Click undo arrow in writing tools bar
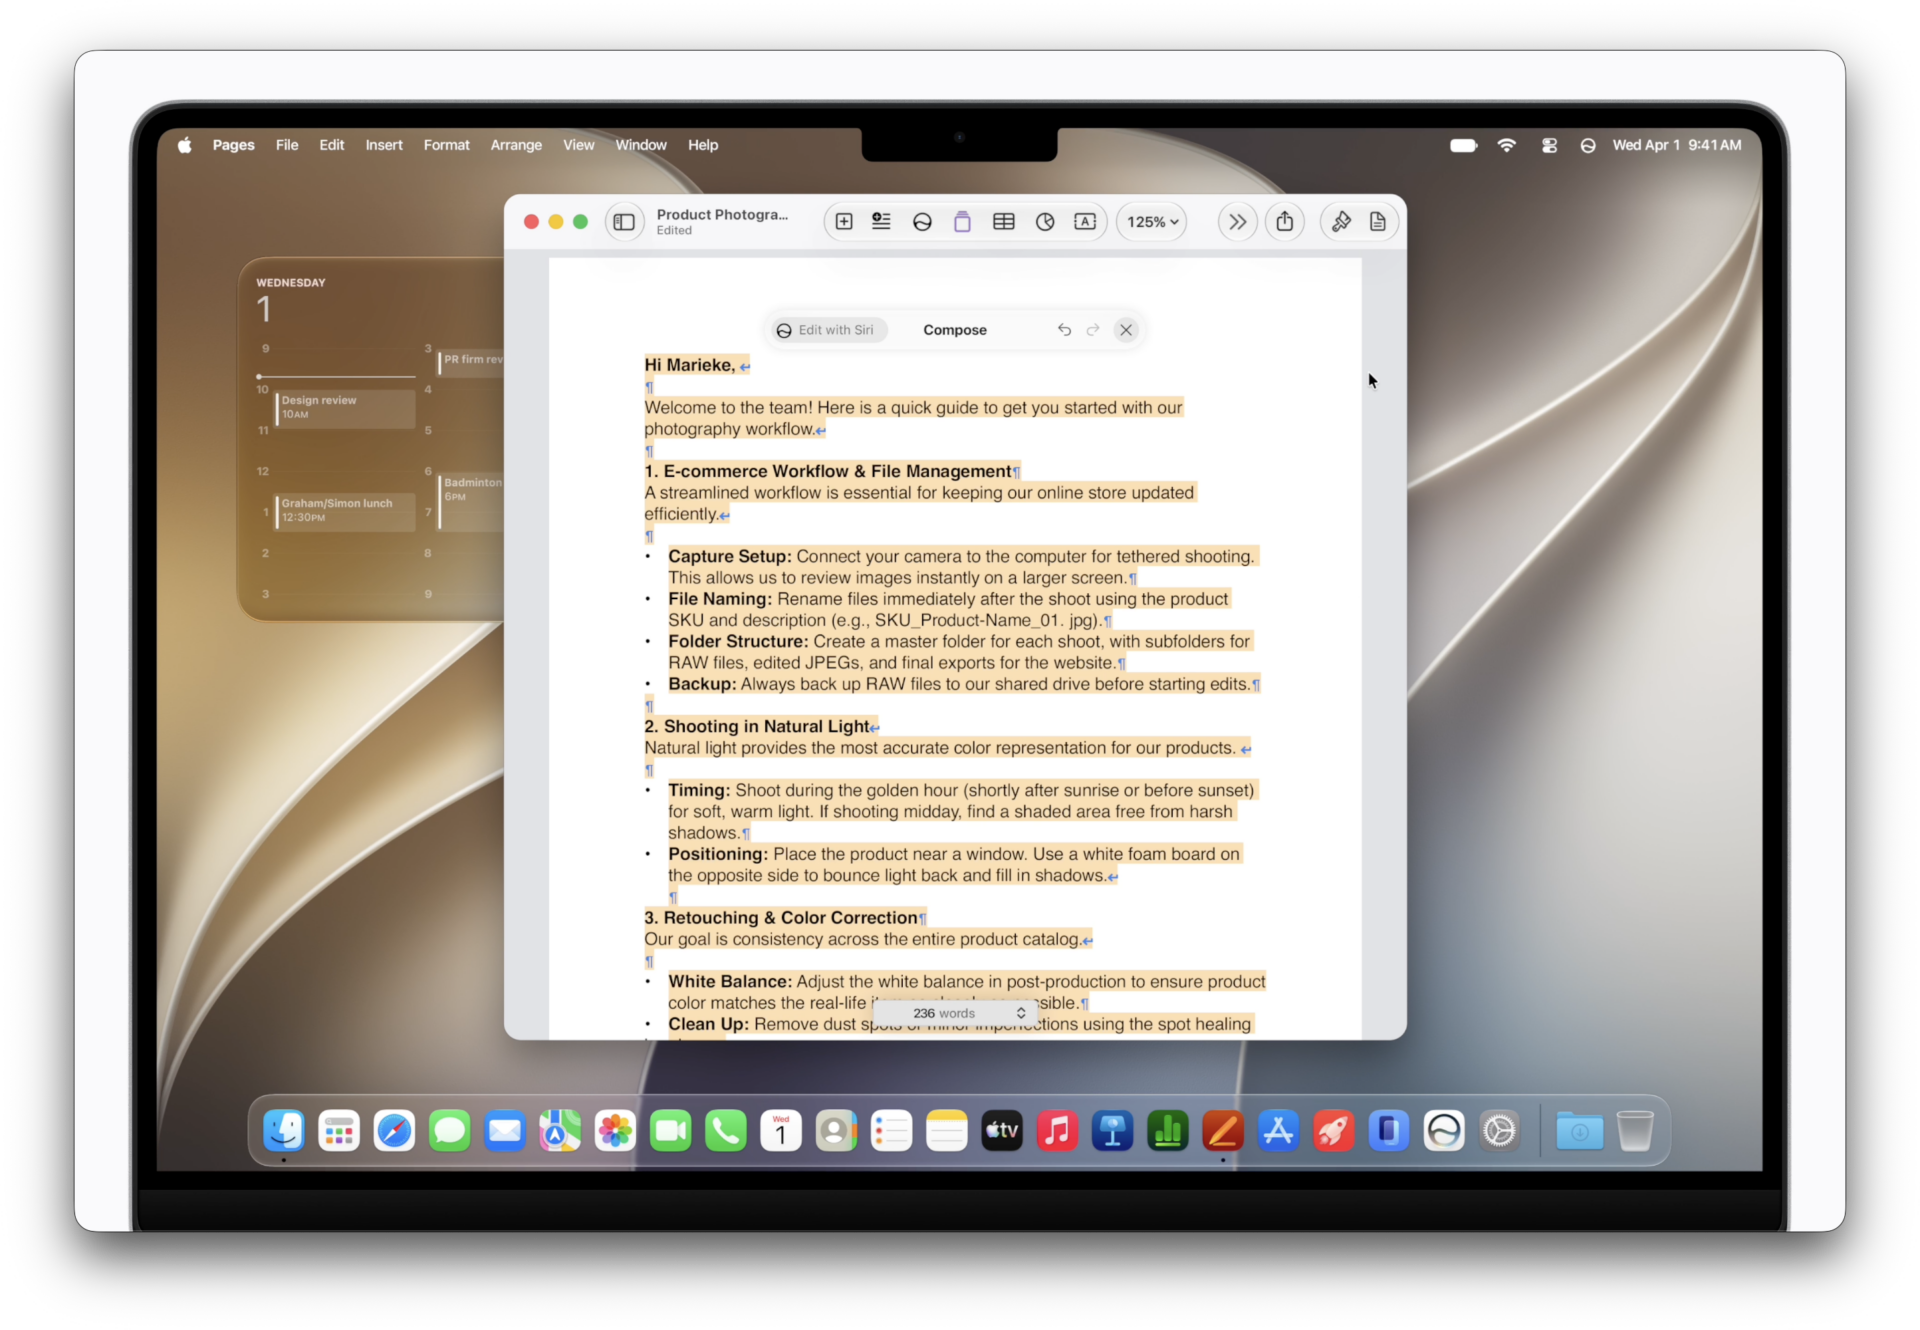Viewport: 1920px width, 1330px height. click(1064, 330)
